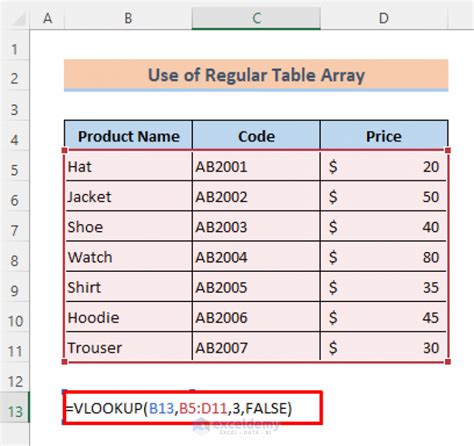Select code cell AB2005

tap(256, 287)
